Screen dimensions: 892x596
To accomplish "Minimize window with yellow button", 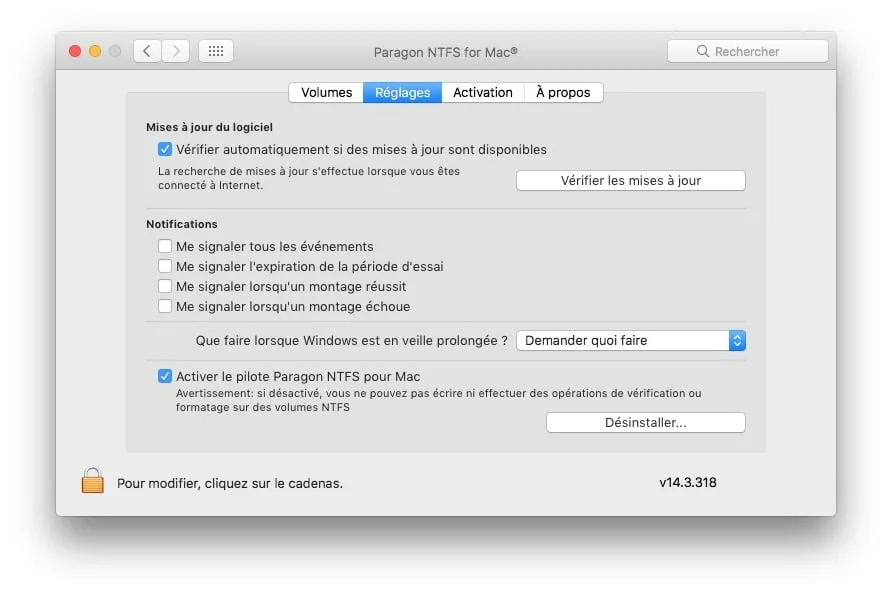I will point(95,51).
